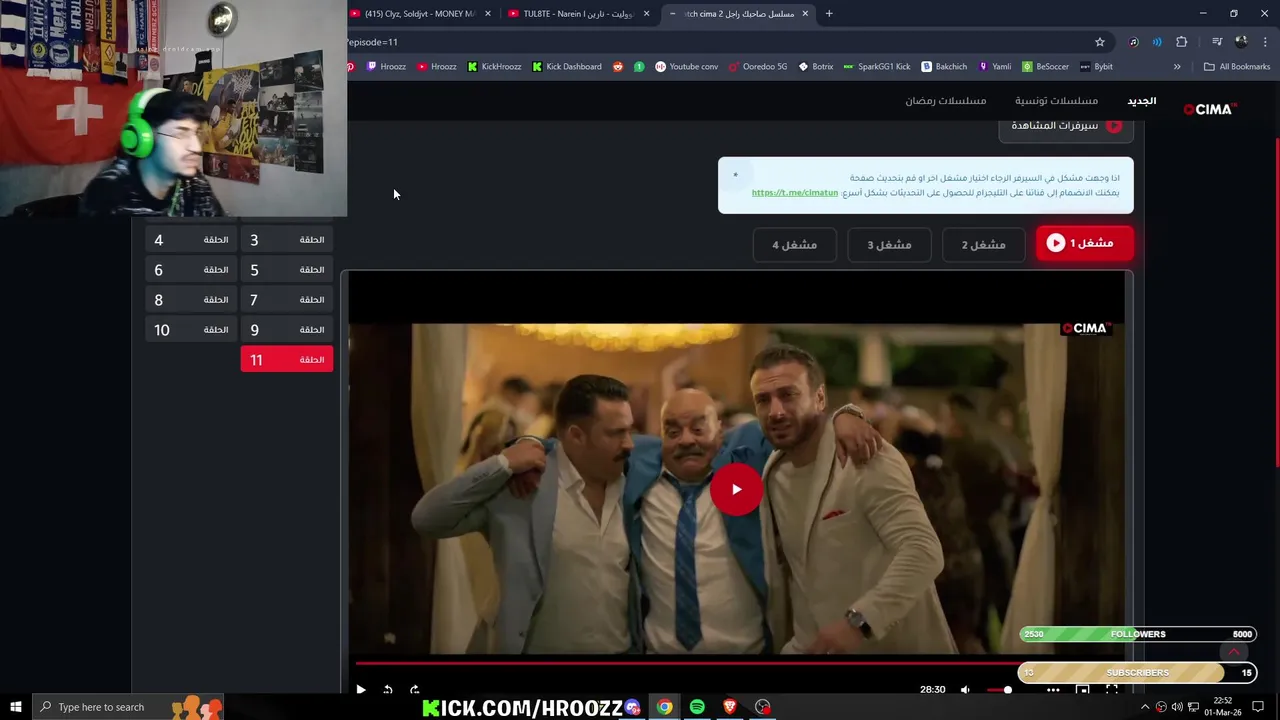
Task: Select the highlighted episode الحلقة 11
Action: (x=286, y=360)
